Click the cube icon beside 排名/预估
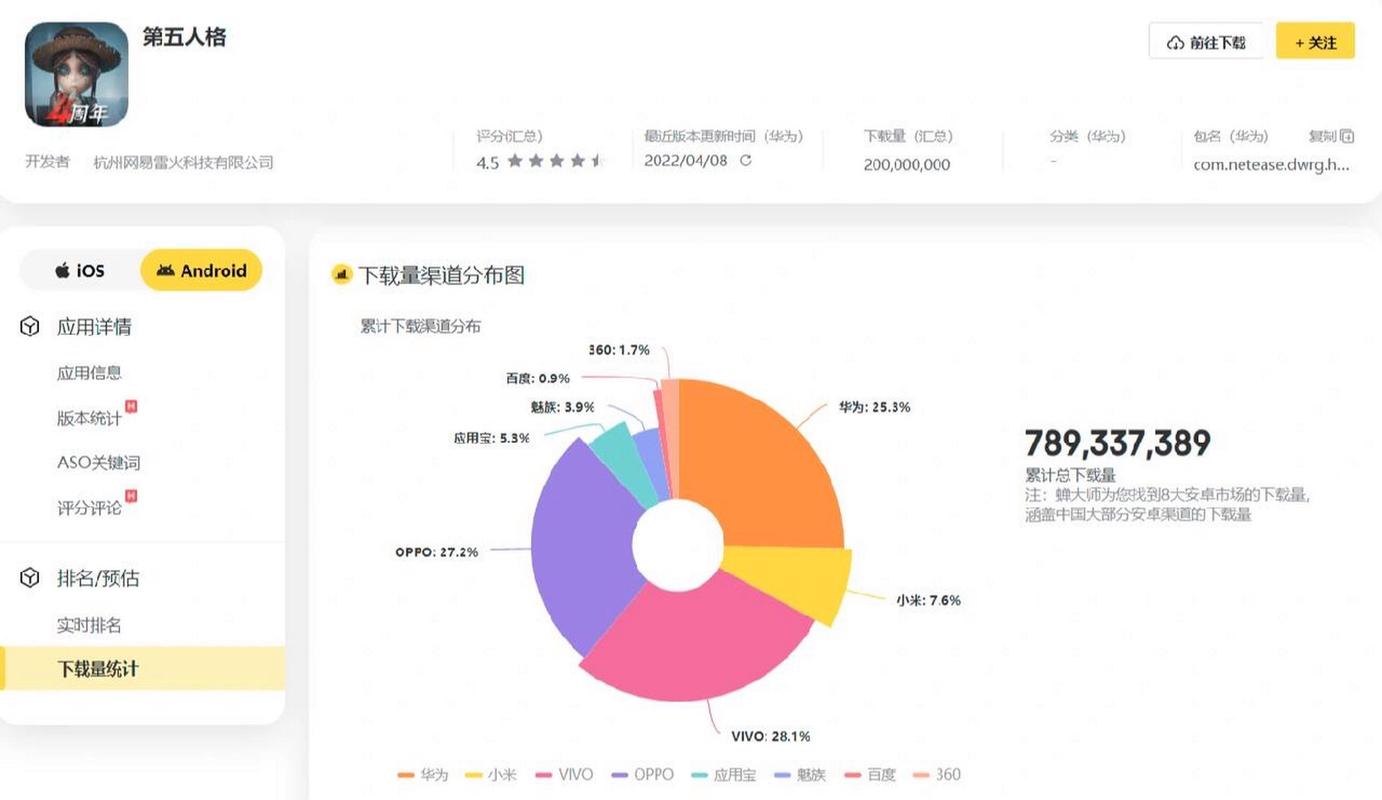Screen dimensions: 1382x800 click(x=30, y=578)
